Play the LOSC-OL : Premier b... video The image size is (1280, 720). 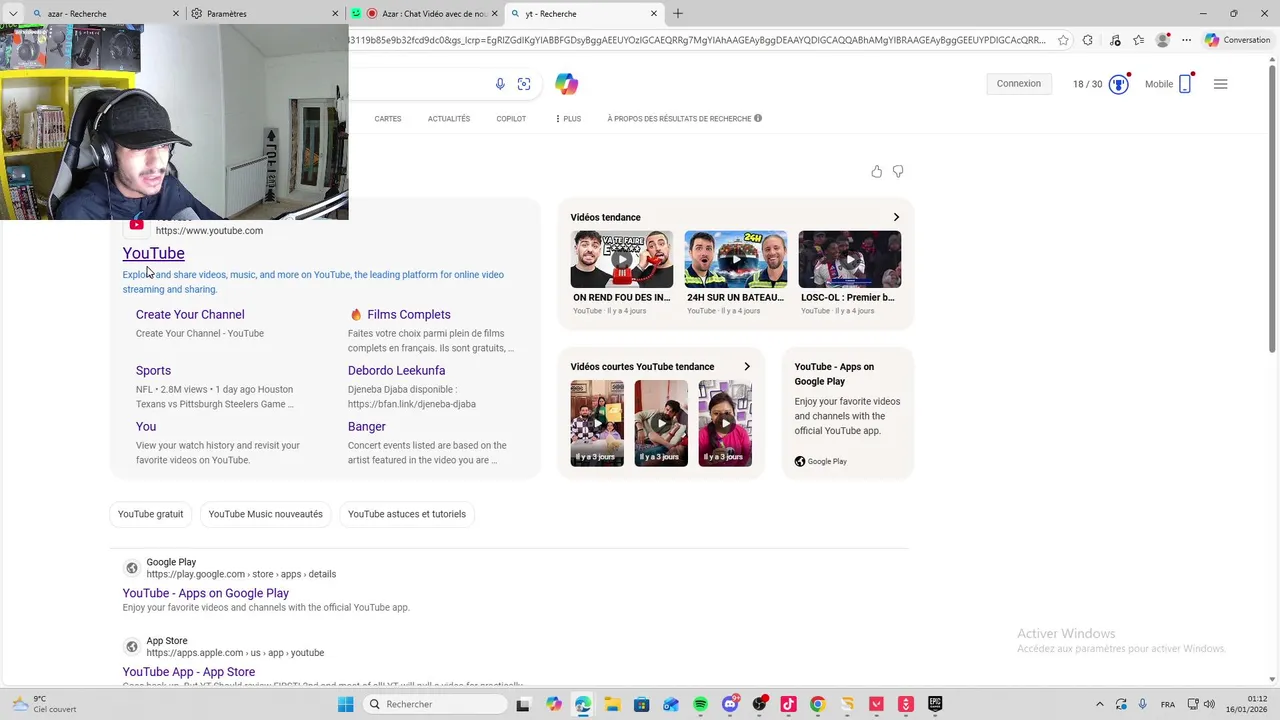[x=850, y=260]
